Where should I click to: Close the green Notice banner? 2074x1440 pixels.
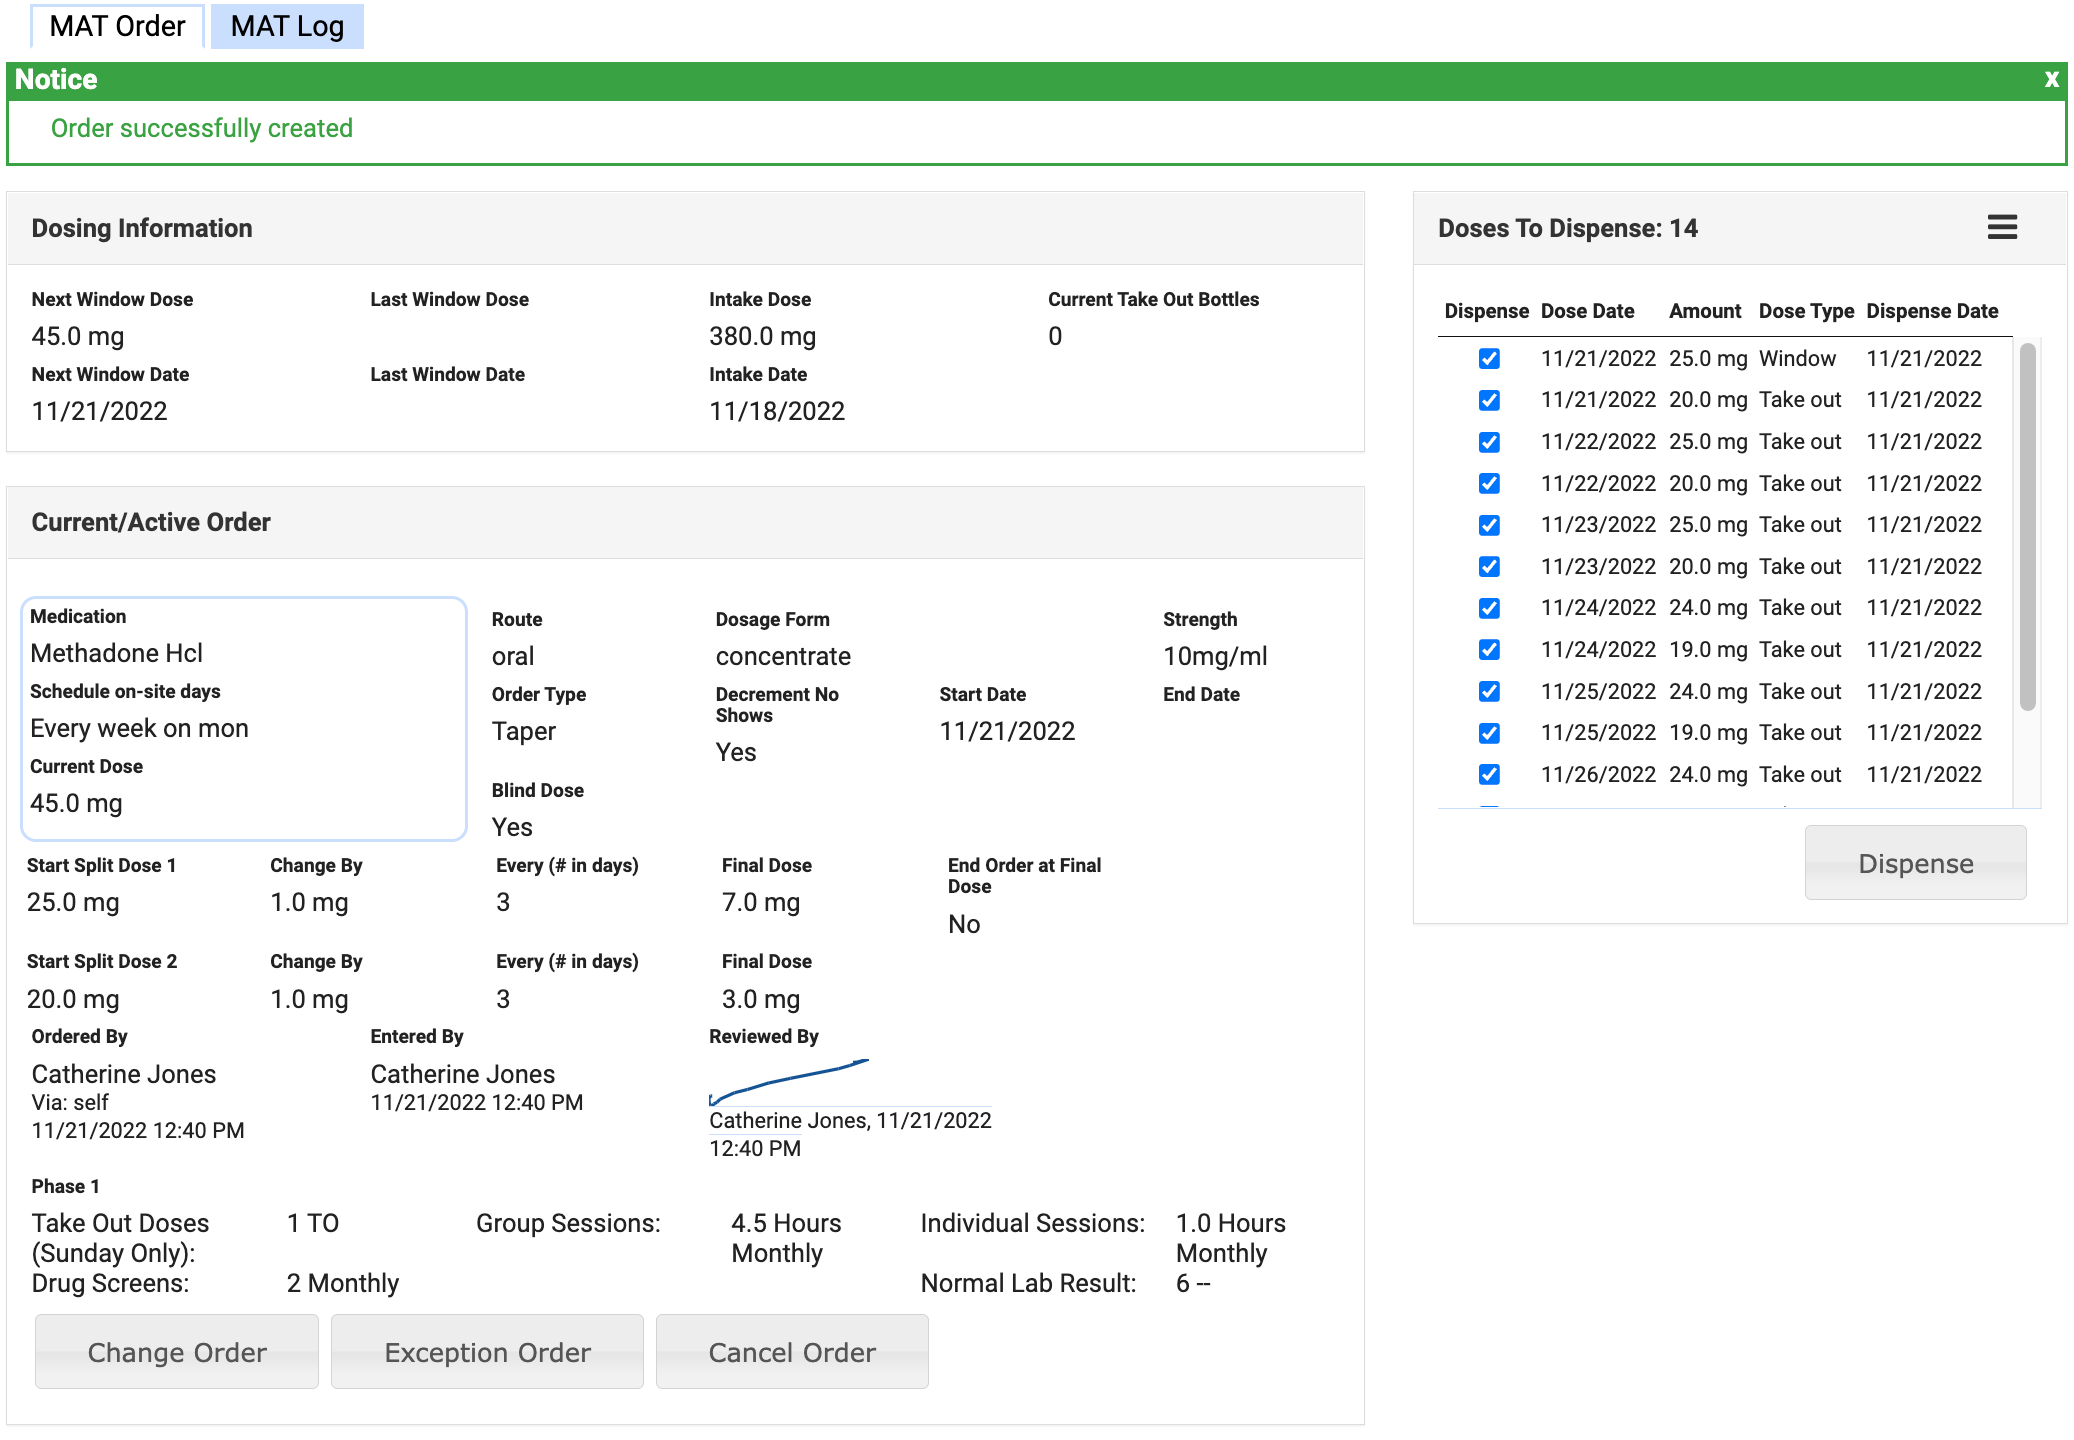point(2051,79)
